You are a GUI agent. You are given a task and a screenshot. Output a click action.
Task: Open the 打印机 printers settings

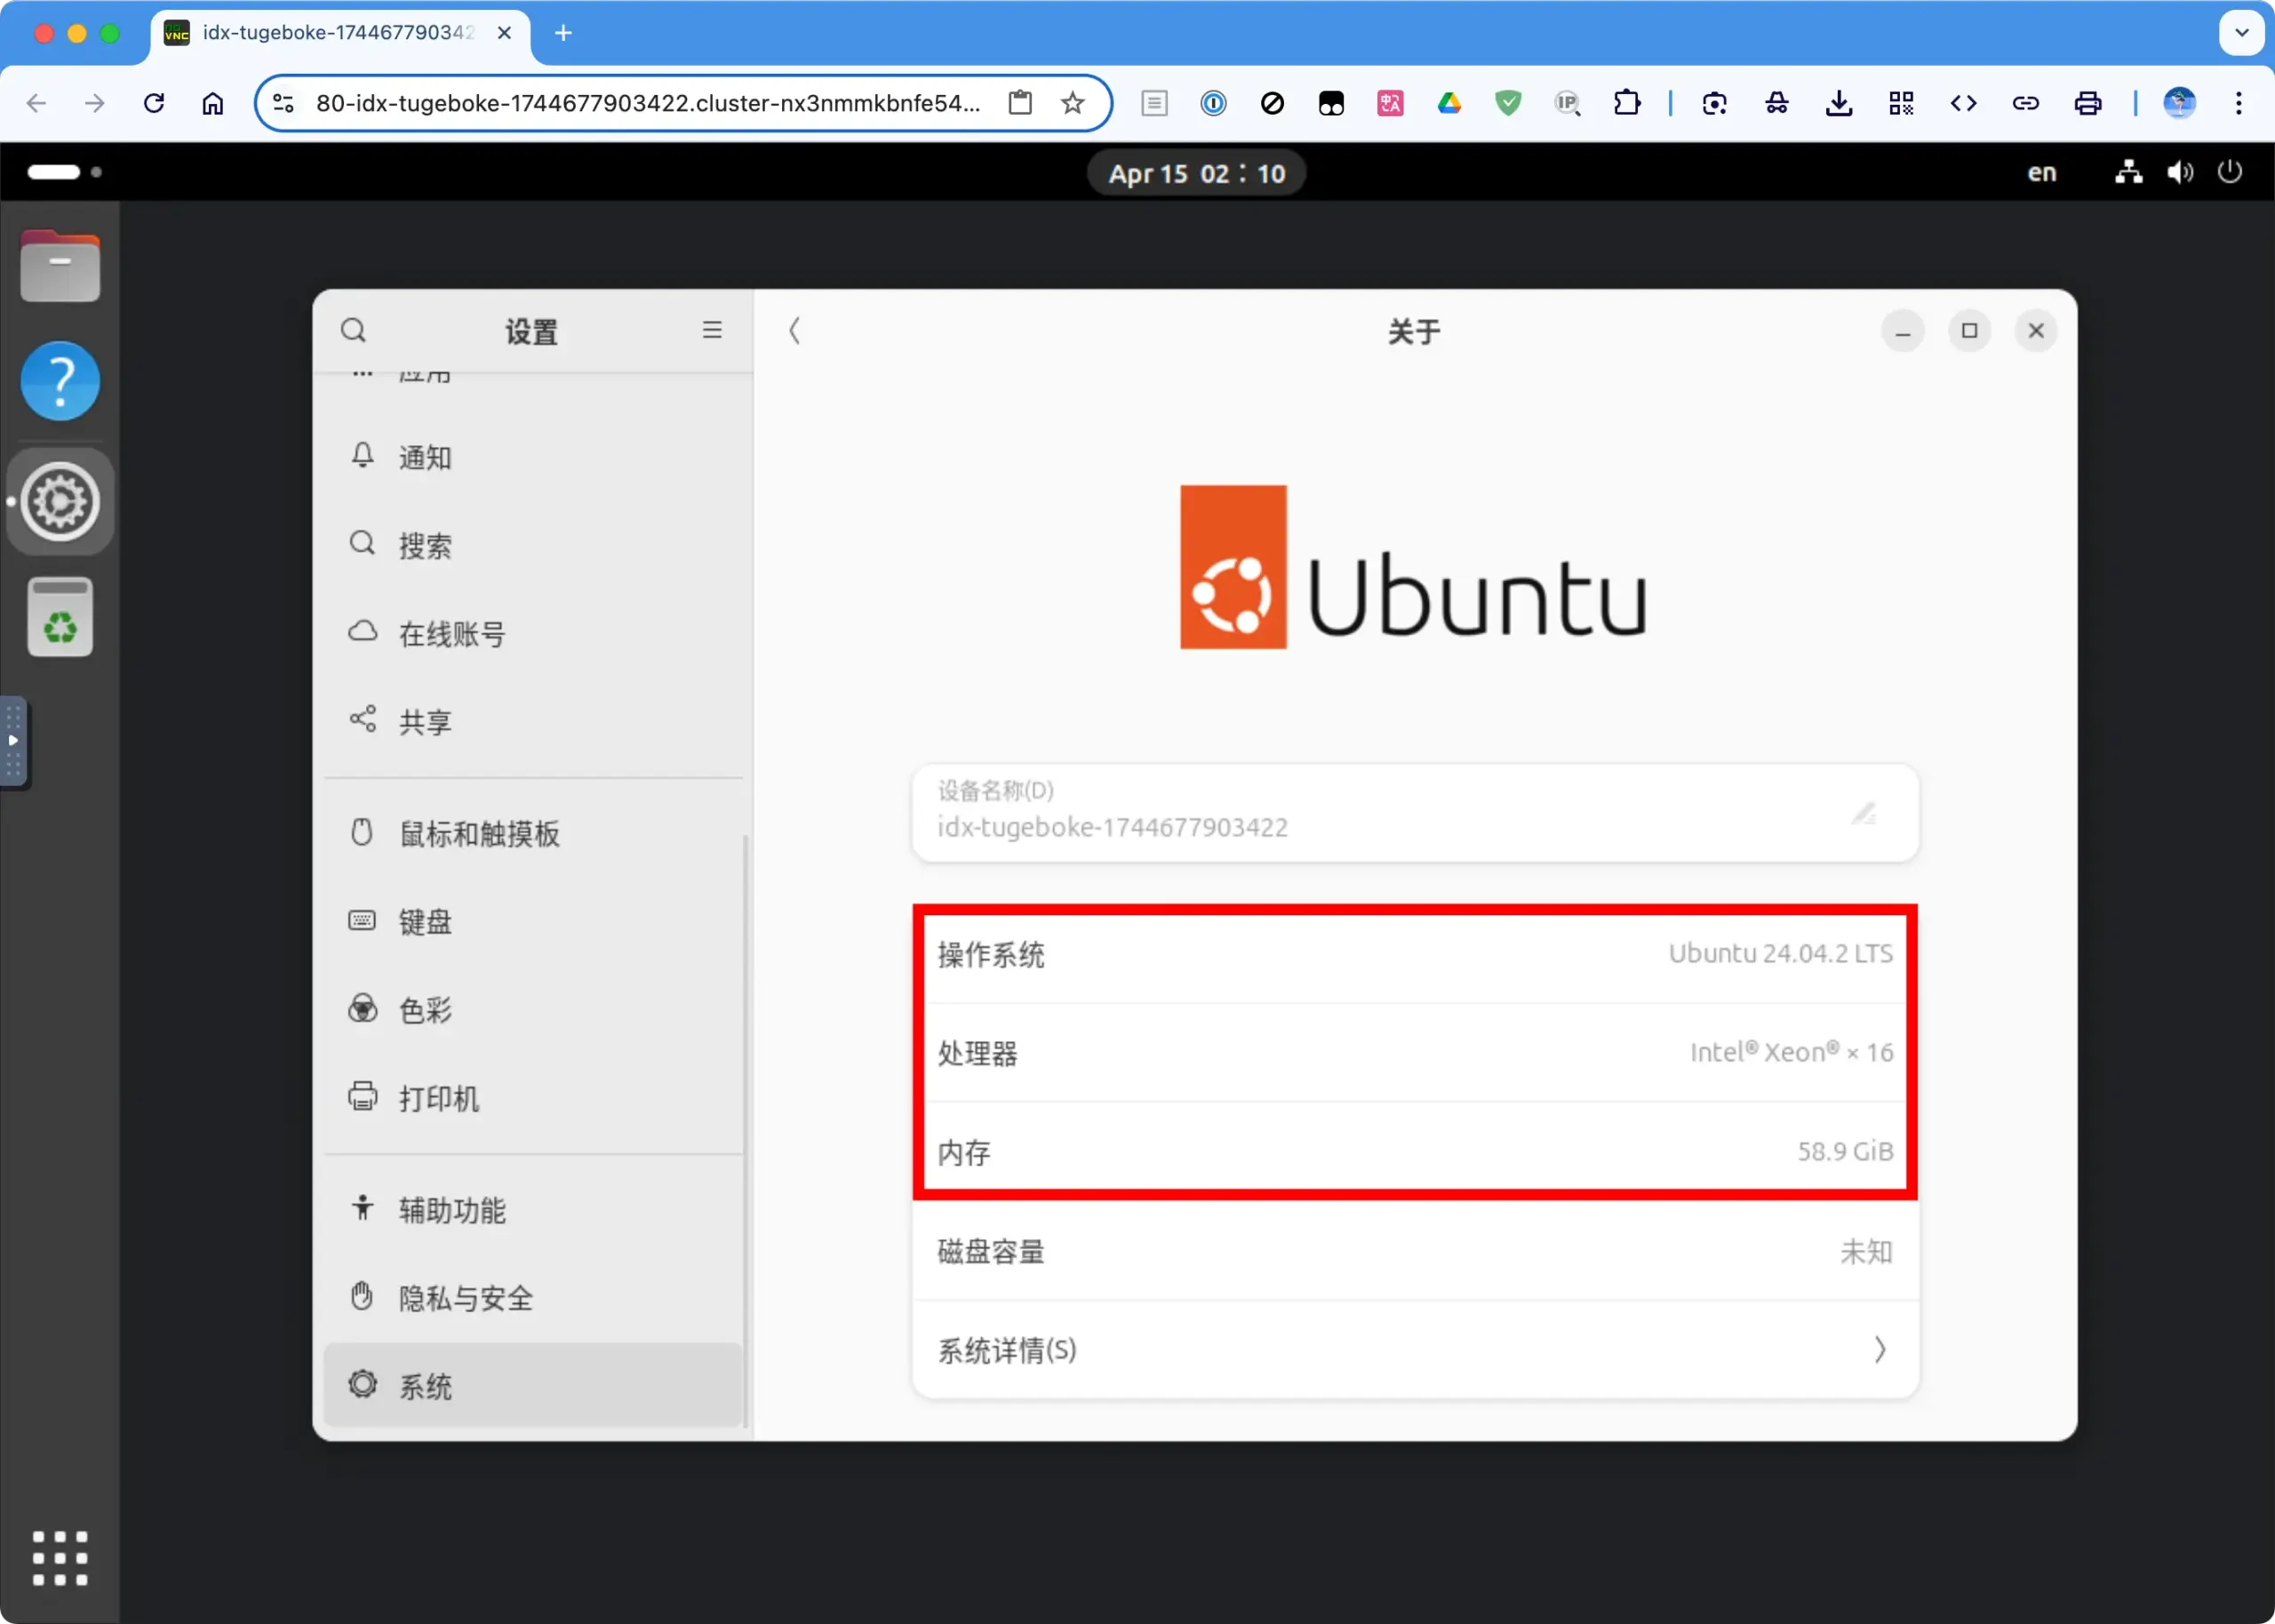533,1098
